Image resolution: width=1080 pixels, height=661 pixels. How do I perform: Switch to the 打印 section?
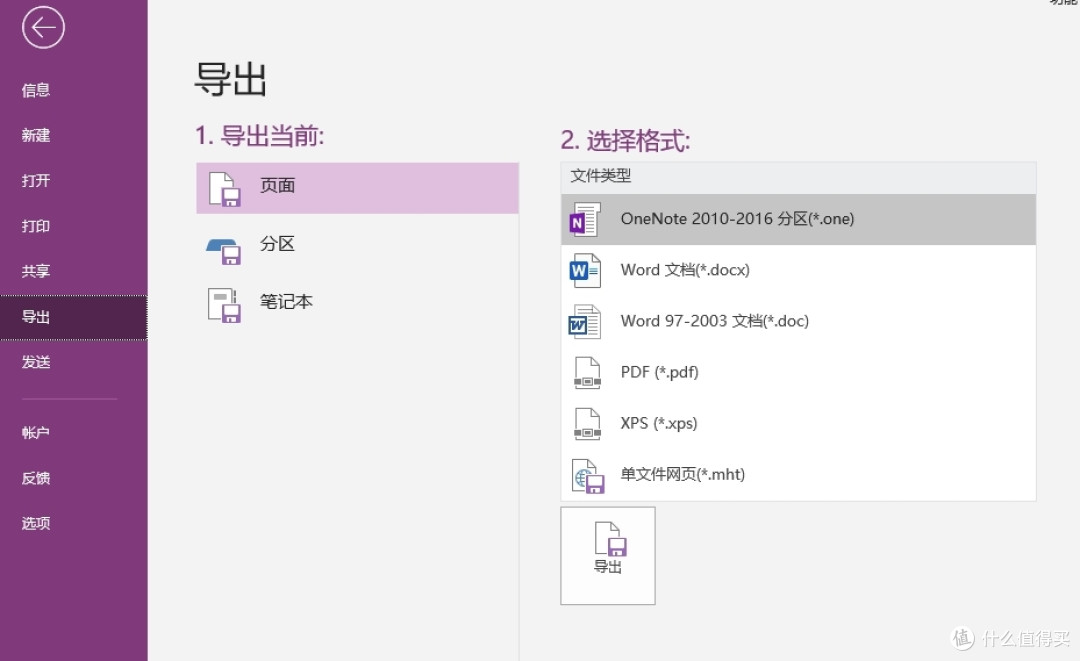point(35,226)
